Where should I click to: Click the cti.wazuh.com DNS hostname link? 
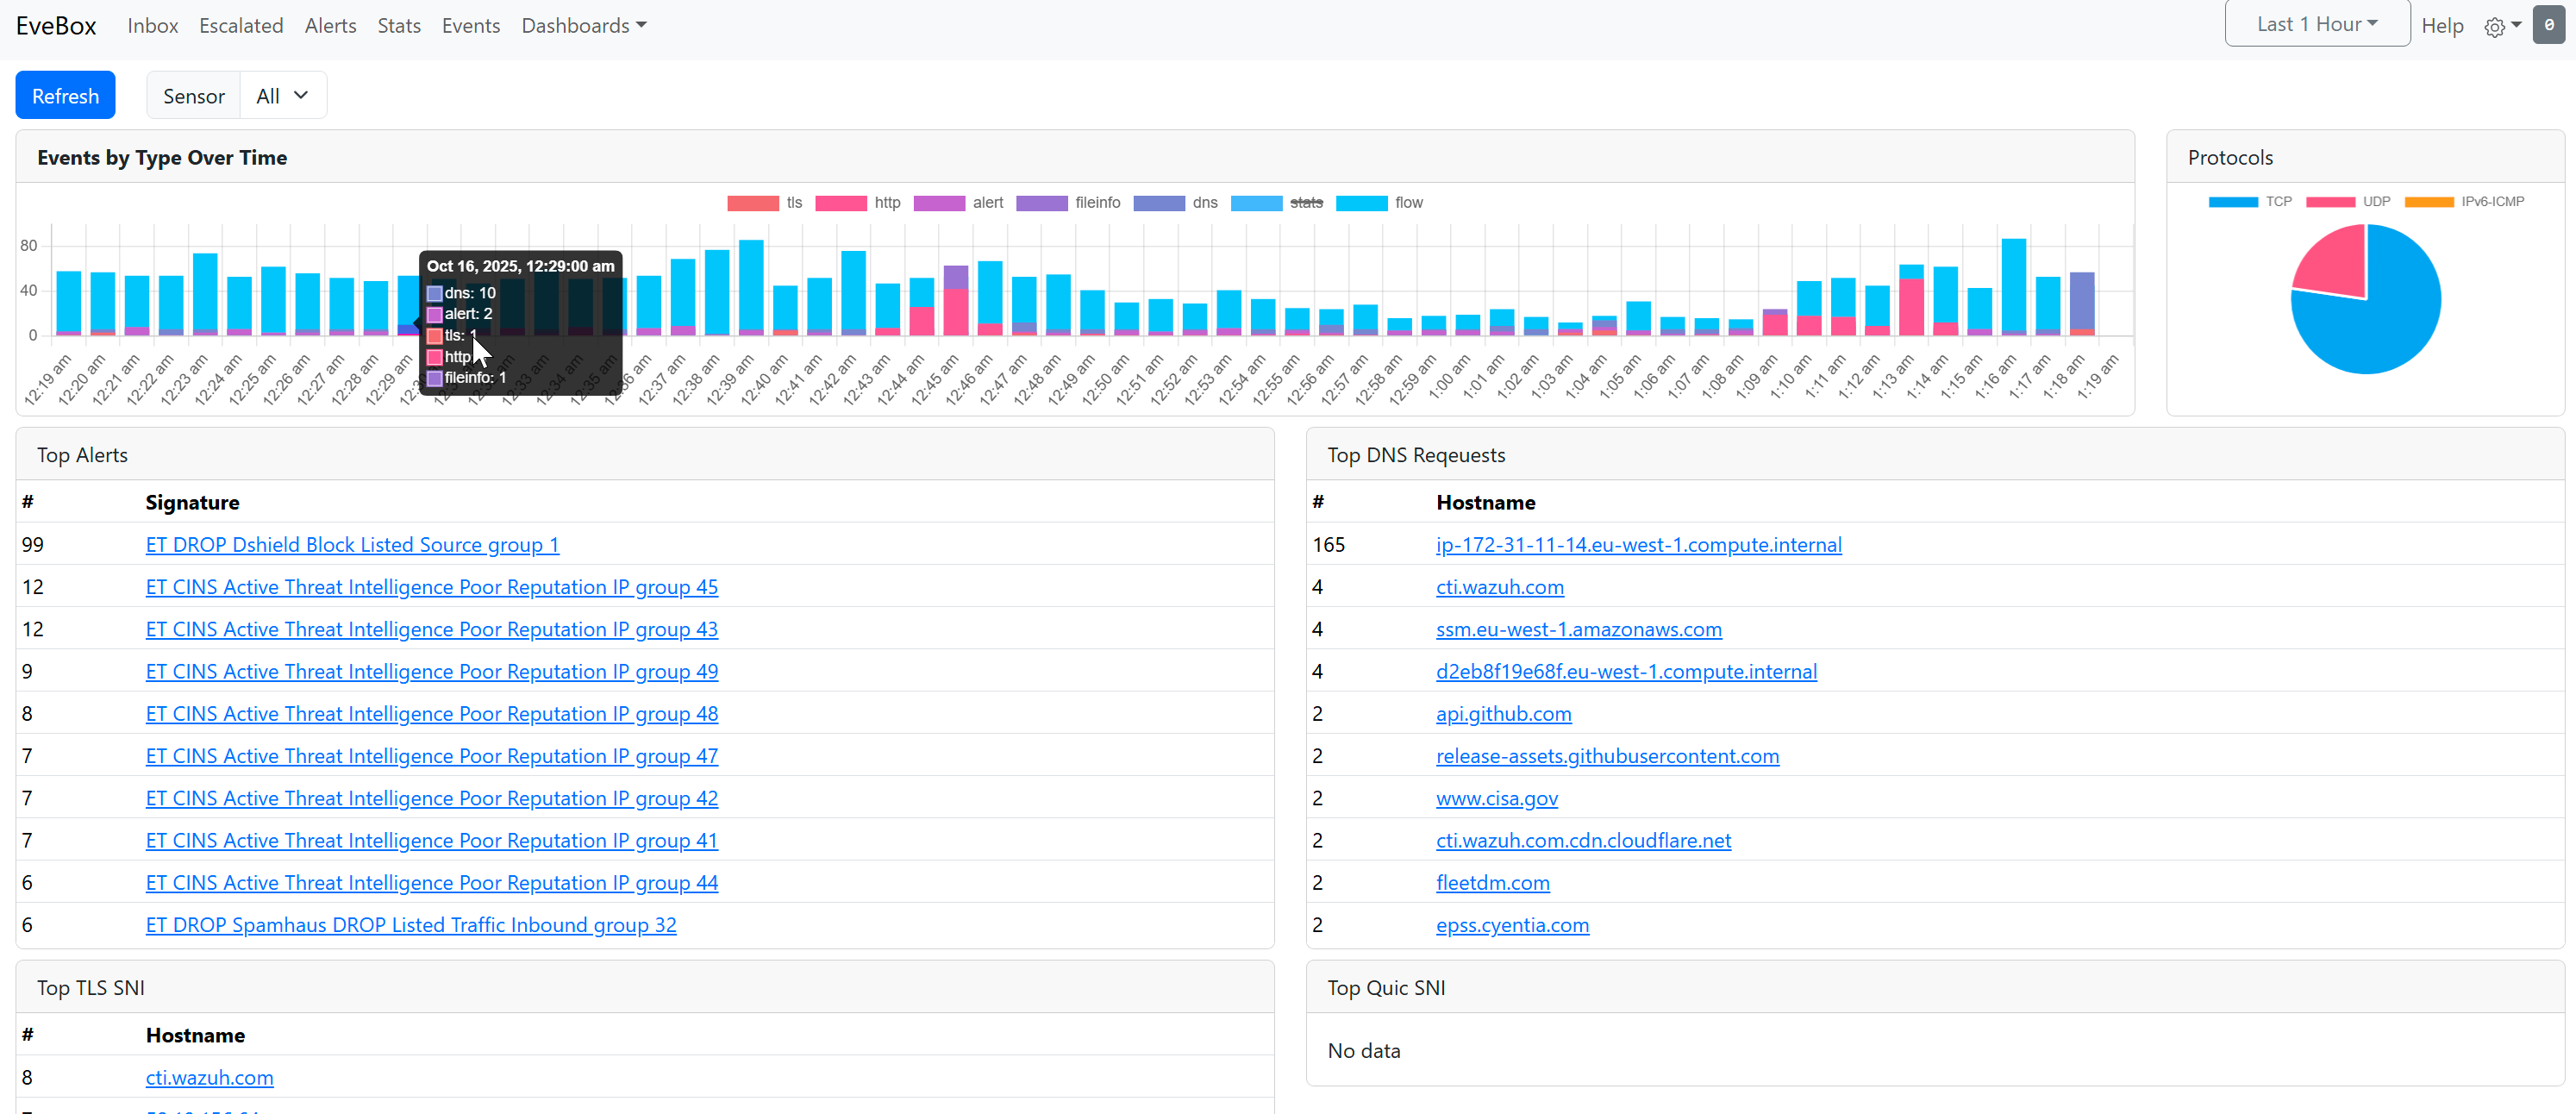[x=1499, y=587]
